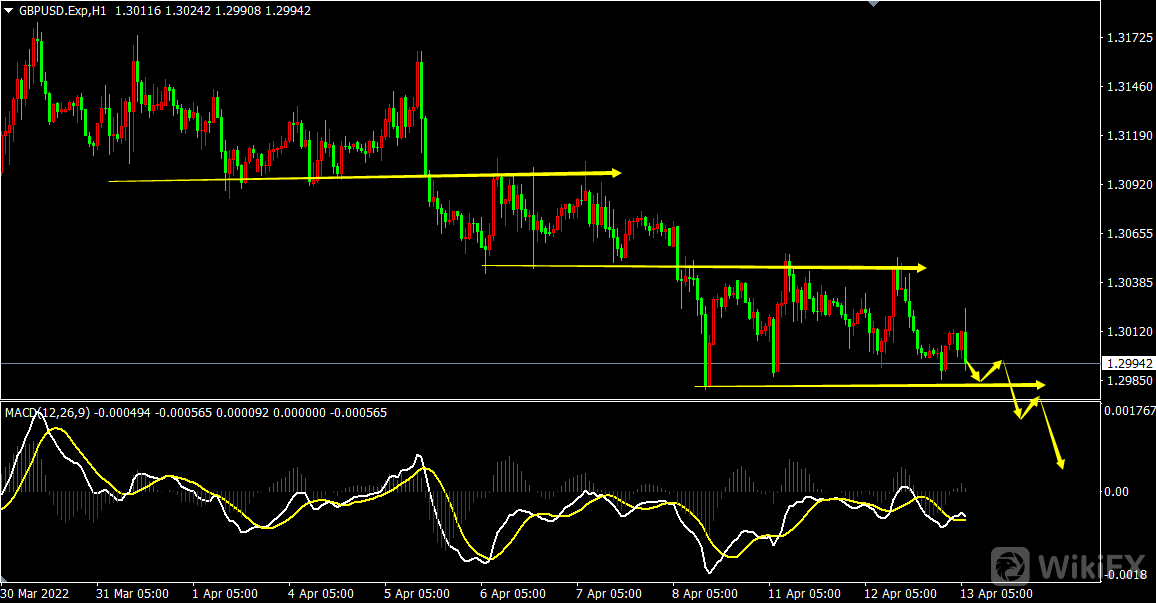The width and height of the screenshot is (1156, 603).
Task: Click the 4 Apr 05:00 time label
Action: click(x=321, y=593)
